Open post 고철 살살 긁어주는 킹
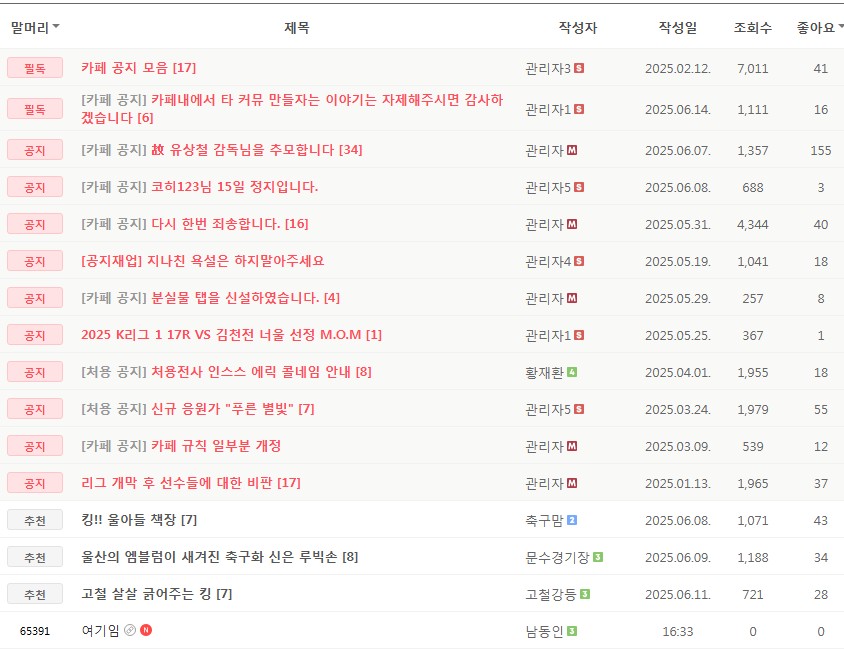This screenshot has height=652, width=844. [x=146, y=594]
